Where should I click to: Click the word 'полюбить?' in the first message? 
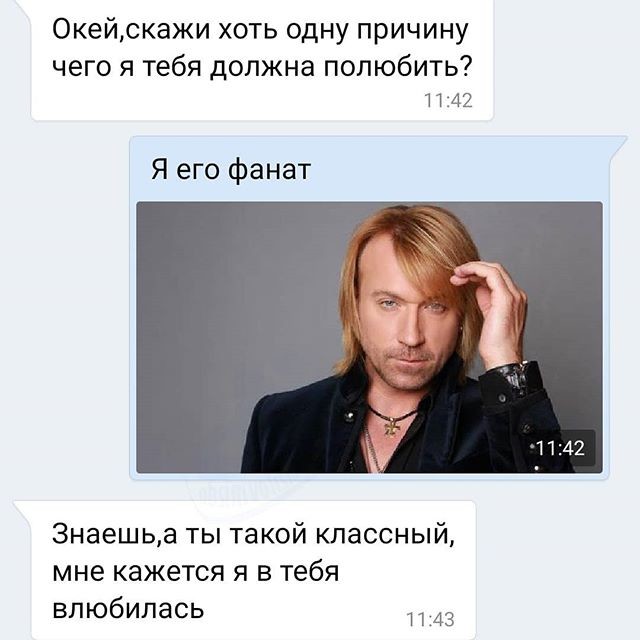point(398,69)
